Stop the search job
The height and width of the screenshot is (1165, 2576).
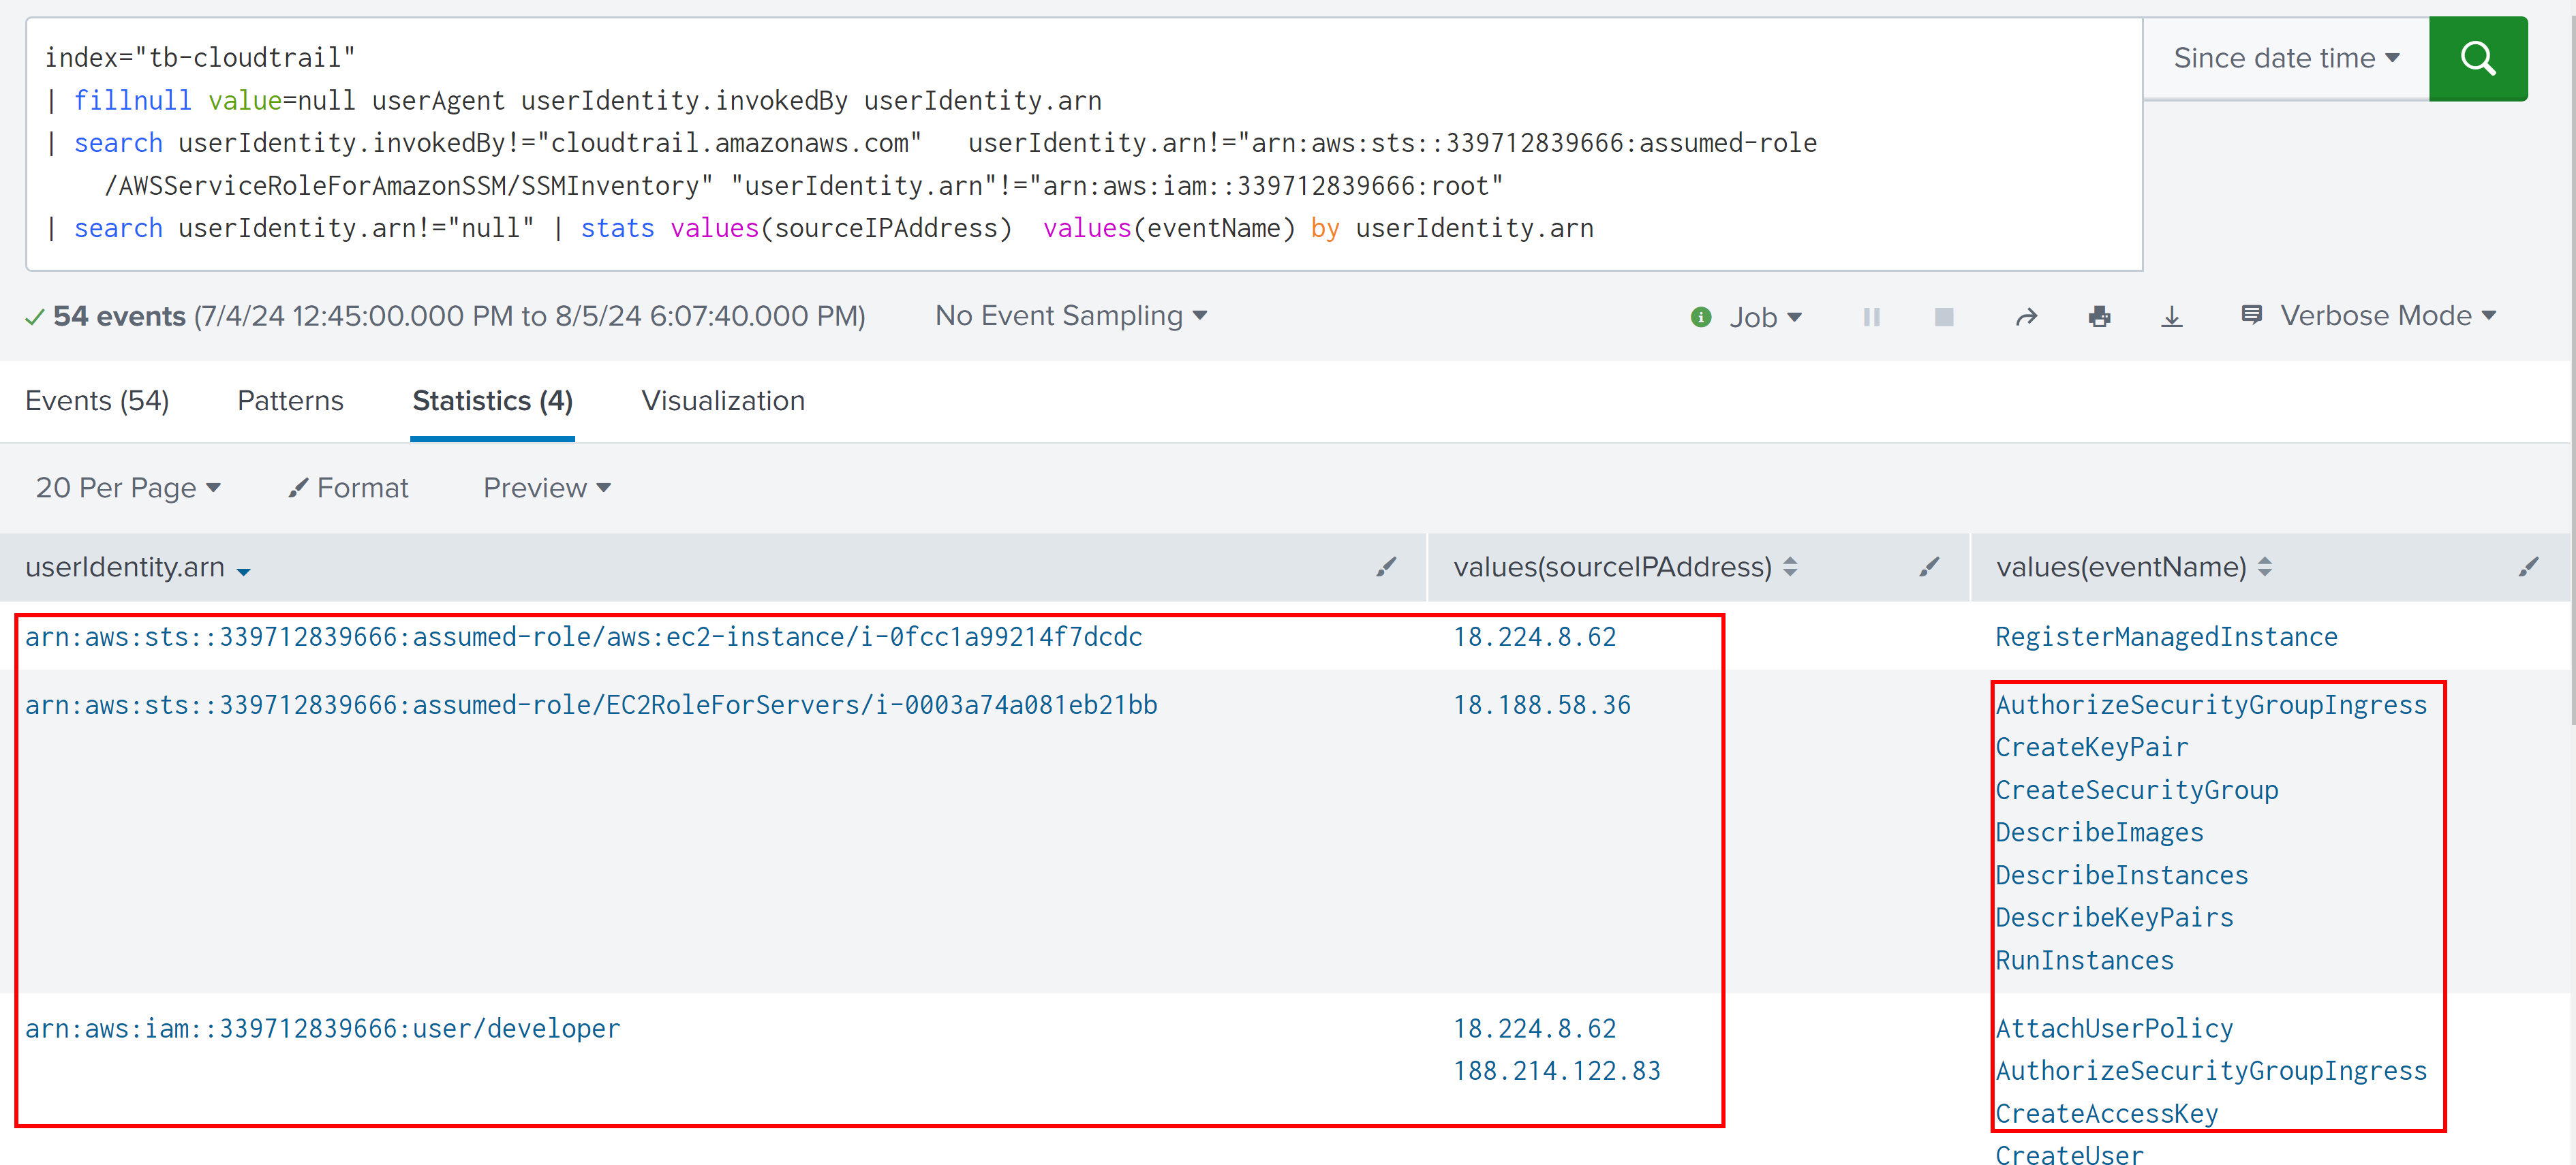pyautogui.click(x=1943, y=317)
